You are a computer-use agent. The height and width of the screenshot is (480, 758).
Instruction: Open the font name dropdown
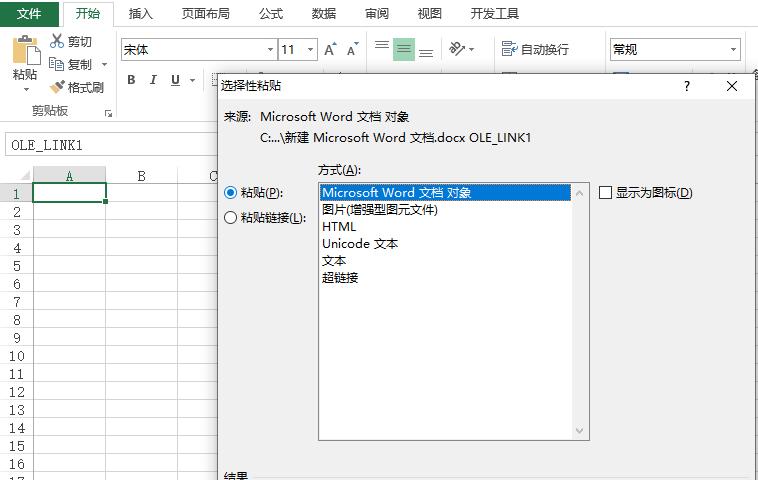(270, 49)
